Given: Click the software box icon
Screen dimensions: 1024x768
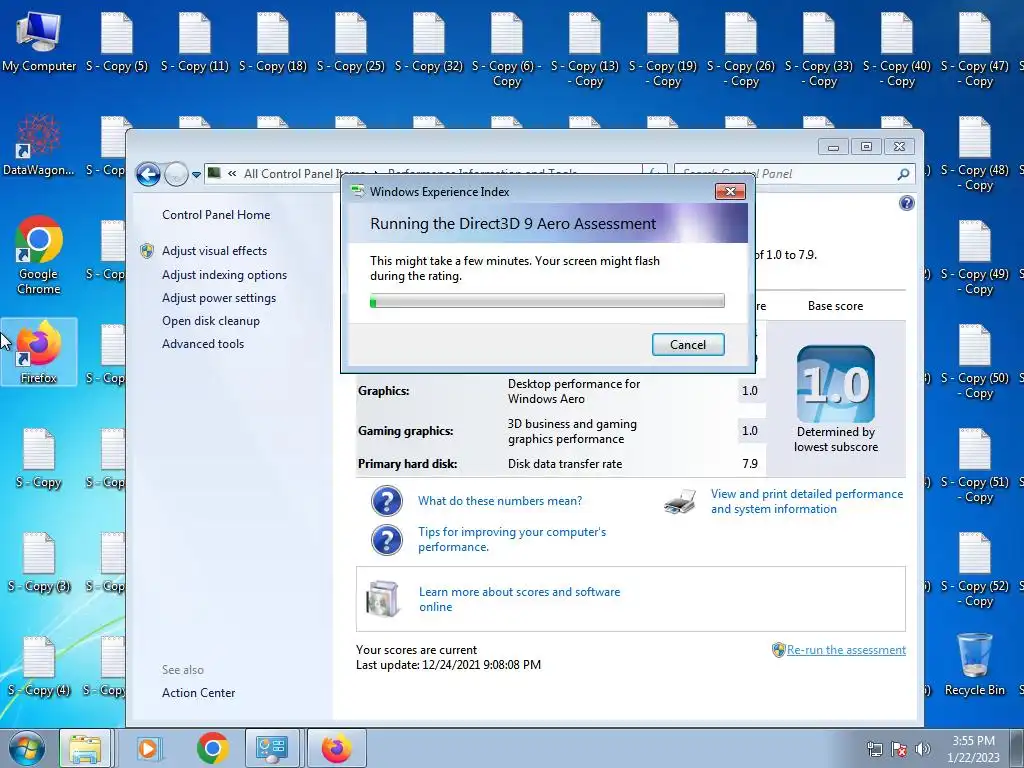Looking at the screenshot, I should (383, 598).
